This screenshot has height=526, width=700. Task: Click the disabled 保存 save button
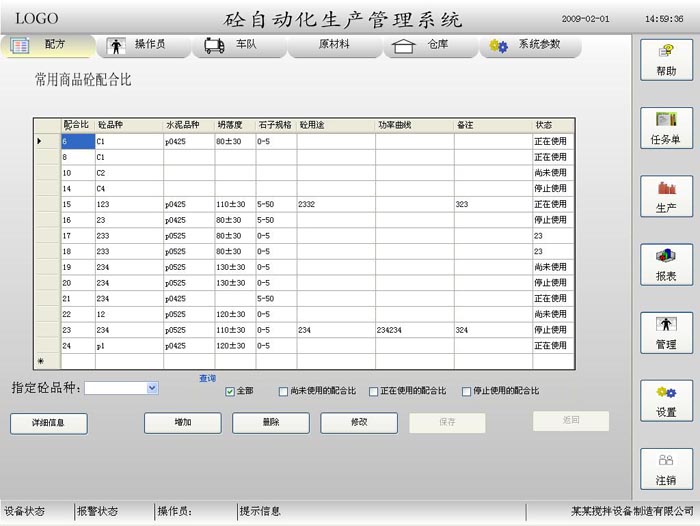coord(447,422)
